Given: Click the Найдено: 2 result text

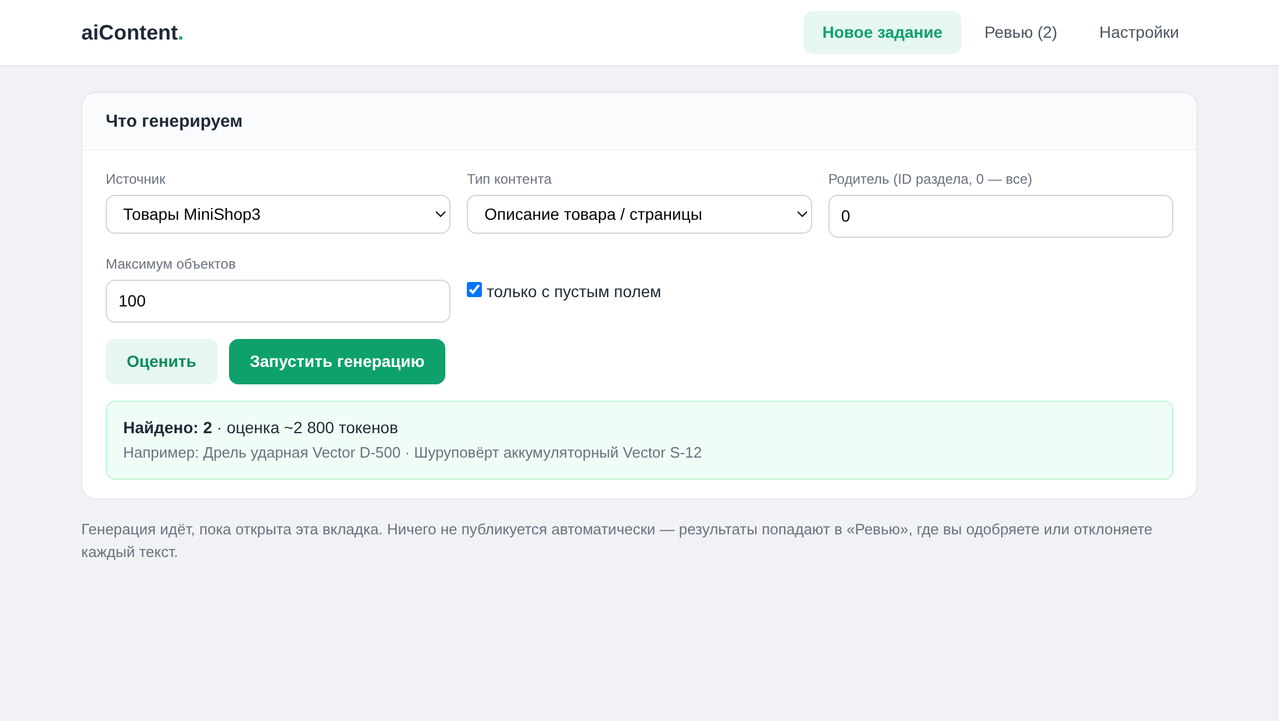Looking at the screenshot, I should click(x=167, y=428).
